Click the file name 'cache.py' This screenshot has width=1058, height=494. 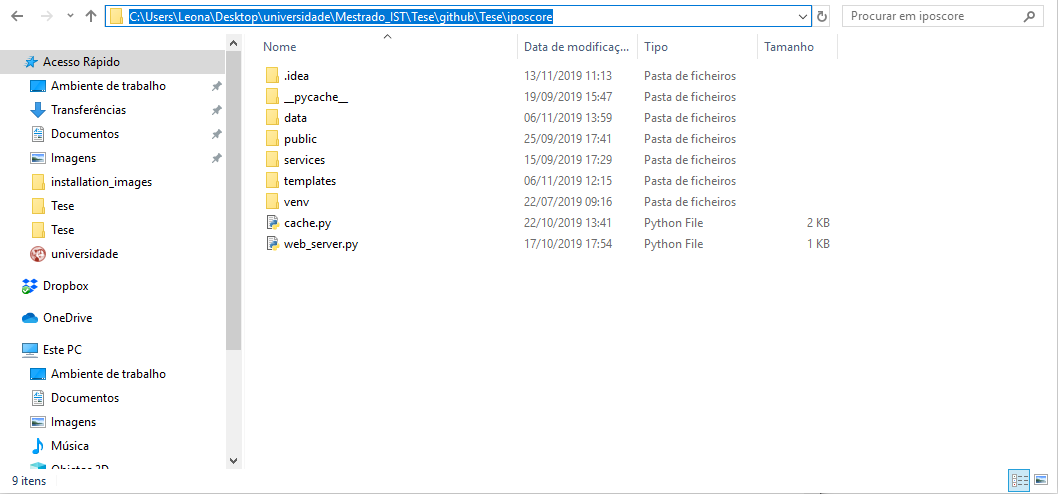pyautogui.click(x=307, y=223)
